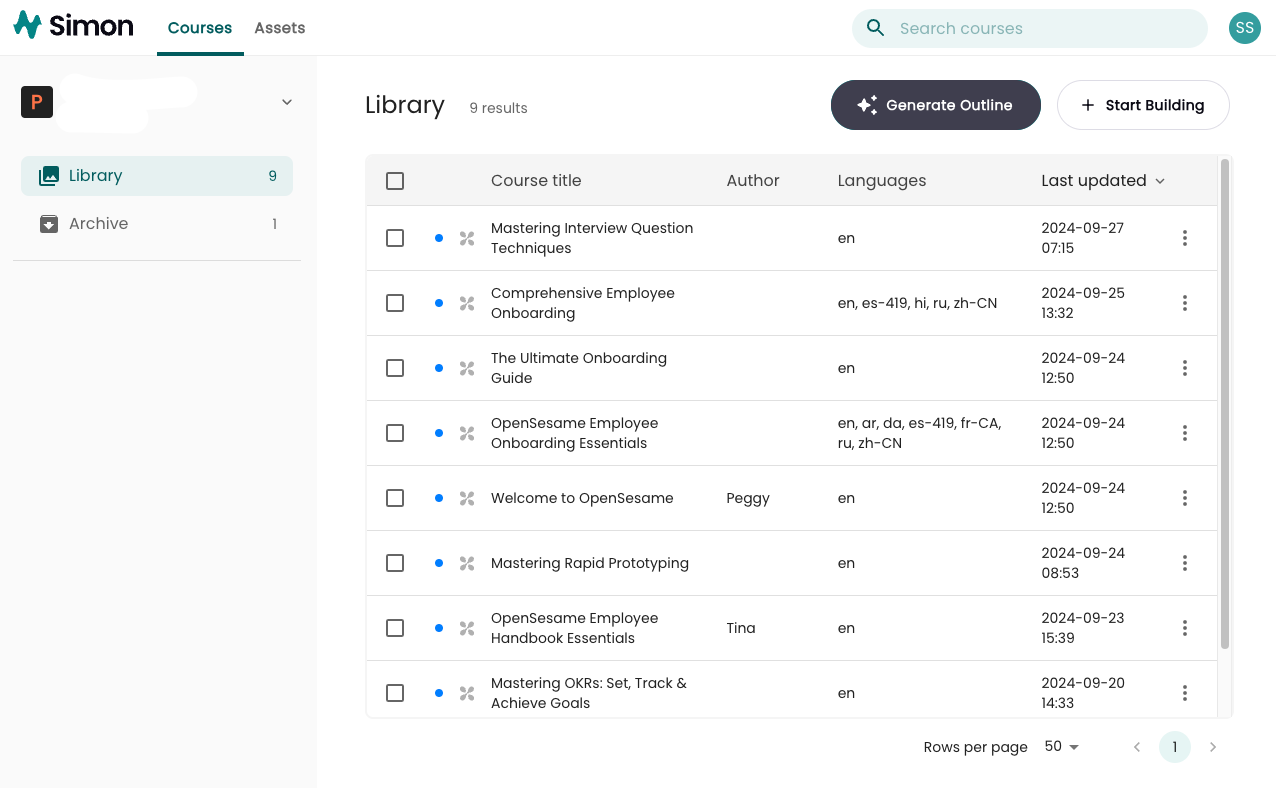This screenshot has width=1276, height=788.
Task: Open the kebab menu for Mastering Interview Question Techniques
Action: [1184, 238]
